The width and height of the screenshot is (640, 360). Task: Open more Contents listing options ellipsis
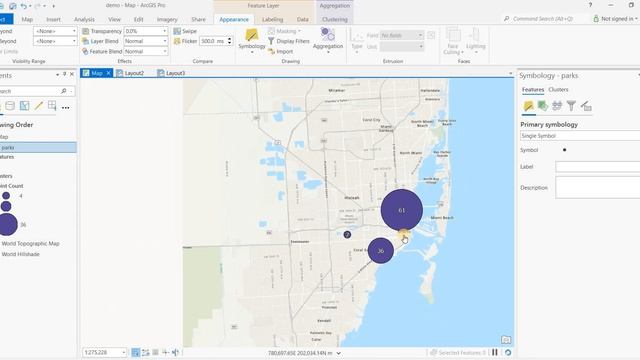click(66, 108)
